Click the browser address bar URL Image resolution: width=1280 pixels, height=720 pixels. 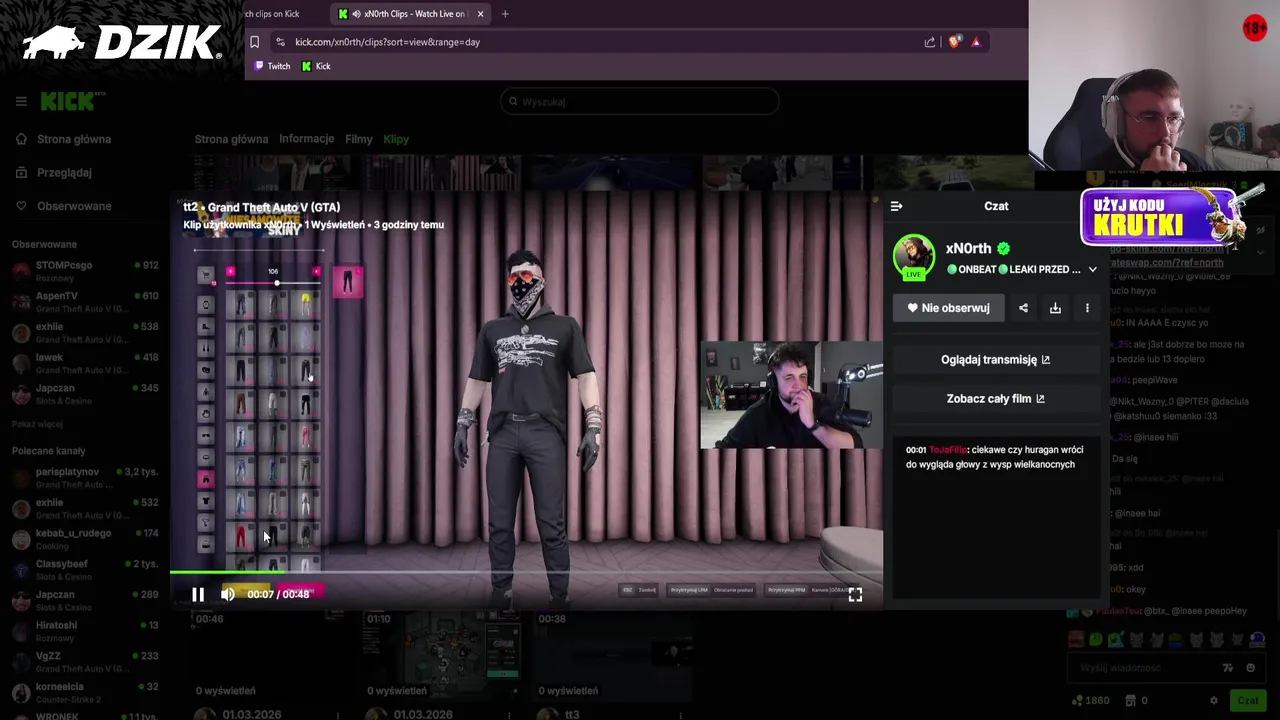pyautogui.click(x=387, y=42)
